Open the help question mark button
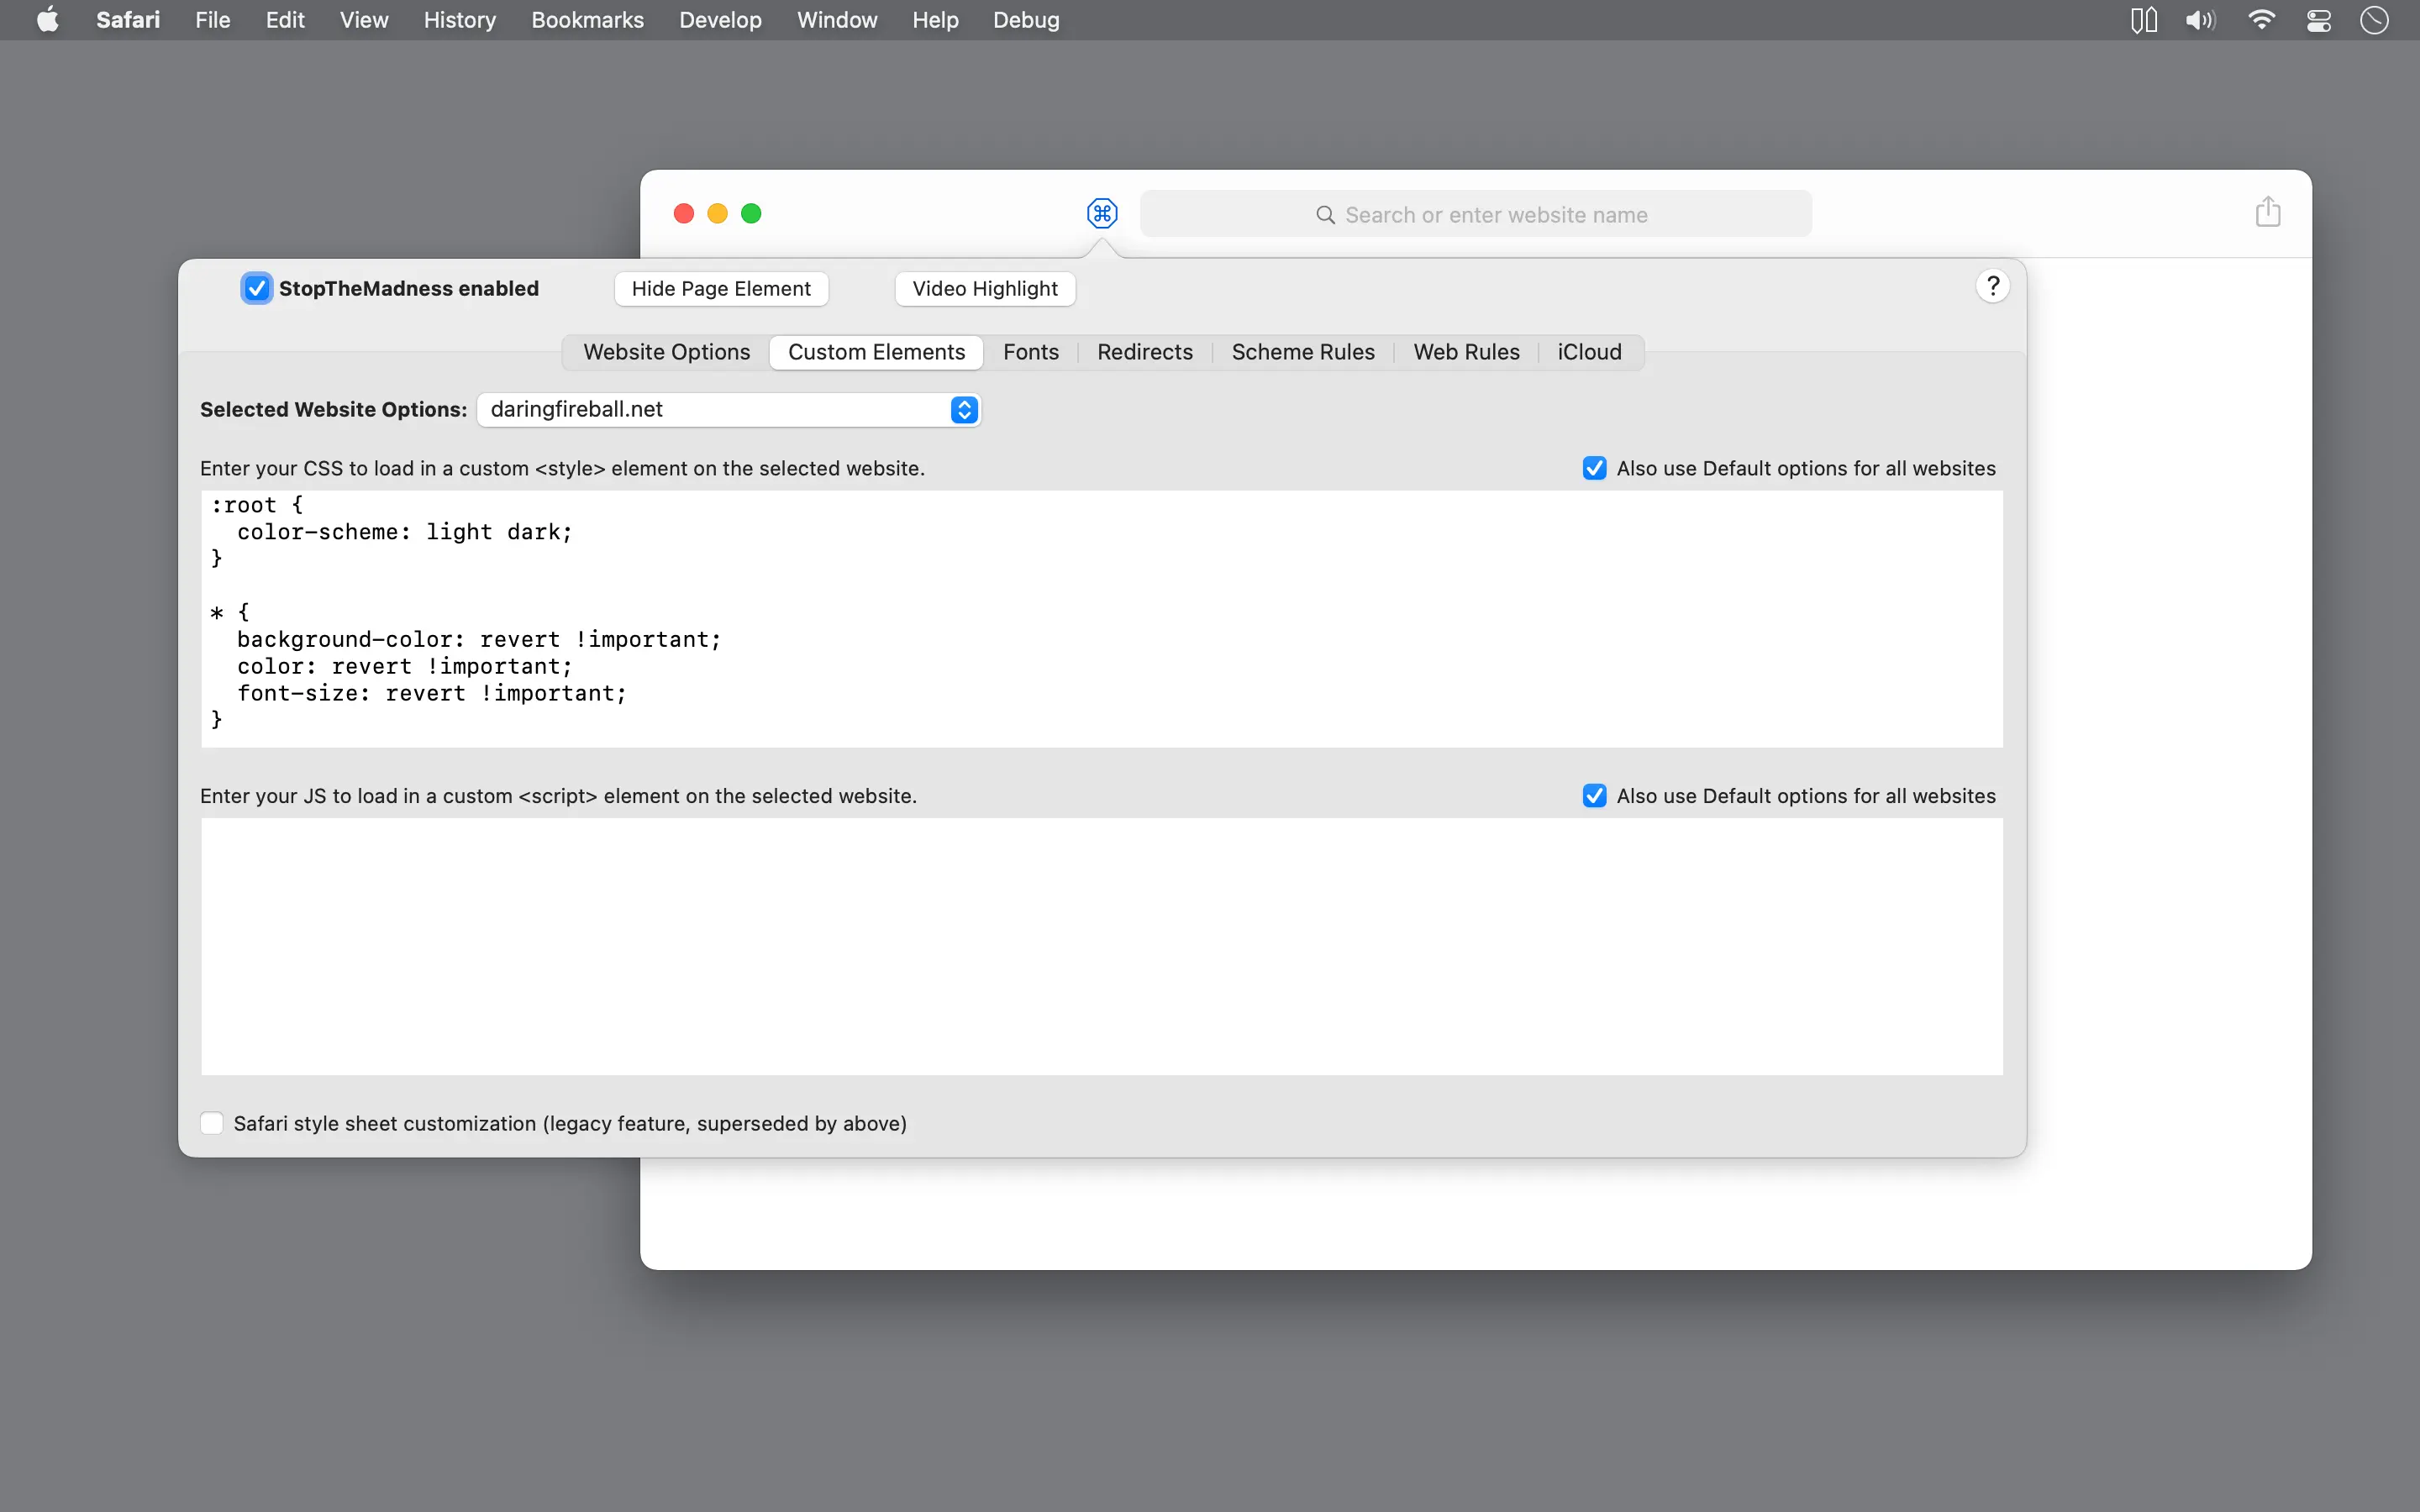Viewport: 2420px width, 1512px height. pos(1992,287)
